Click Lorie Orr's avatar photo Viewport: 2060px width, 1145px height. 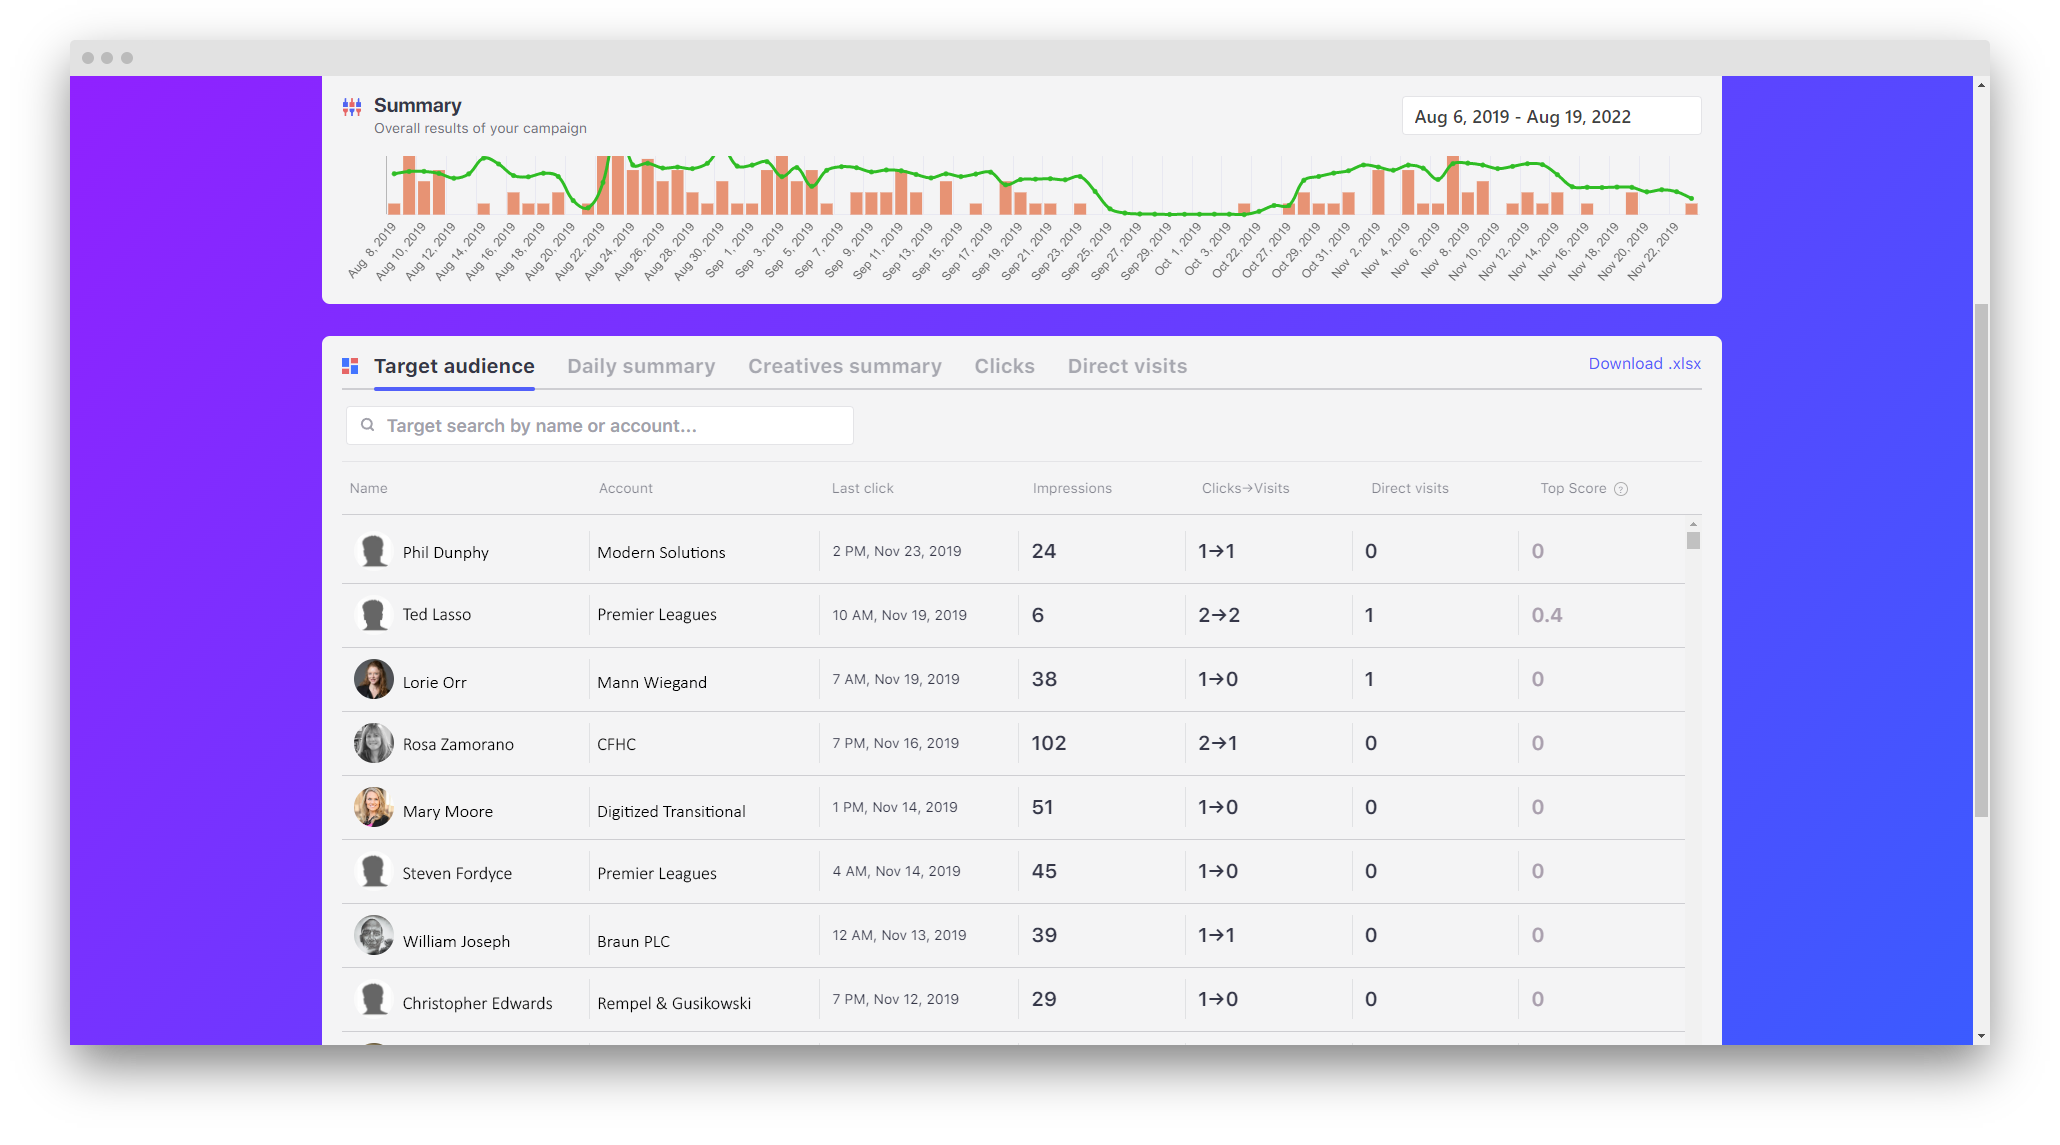click(x=373, y=680)
